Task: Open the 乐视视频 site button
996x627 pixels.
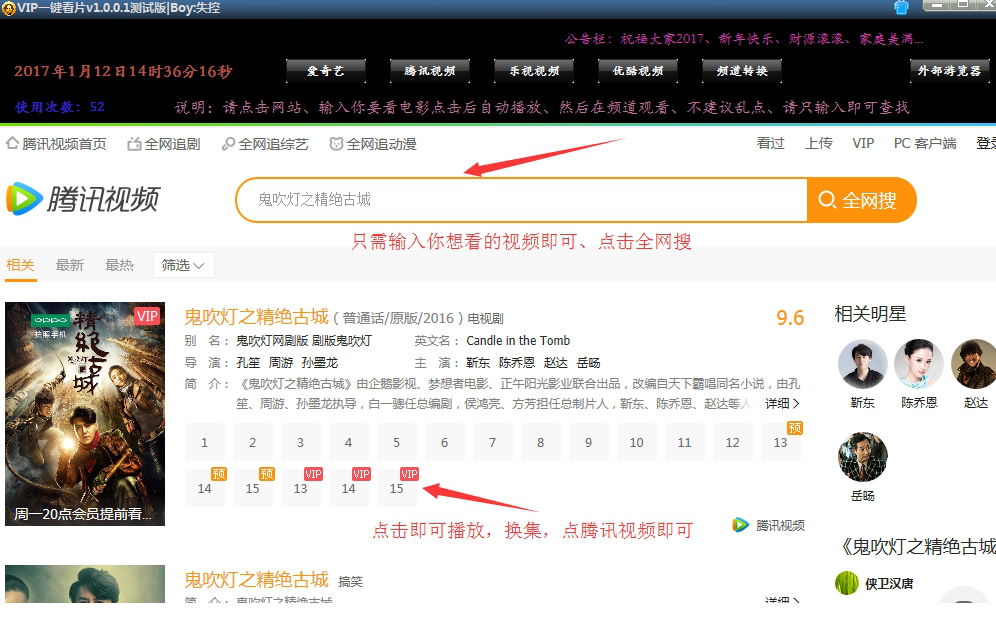Action: [x=534, y=71]
